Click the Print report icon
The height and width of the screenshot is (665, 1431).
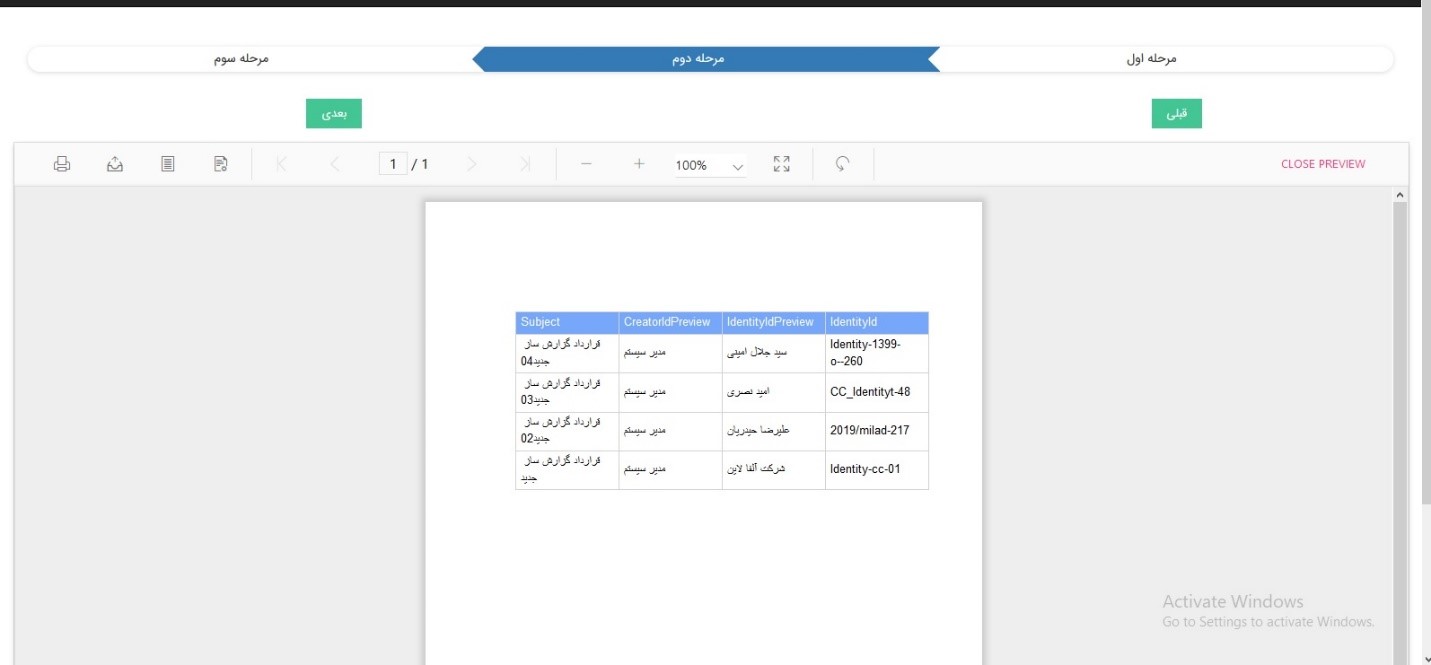[62, 164]
